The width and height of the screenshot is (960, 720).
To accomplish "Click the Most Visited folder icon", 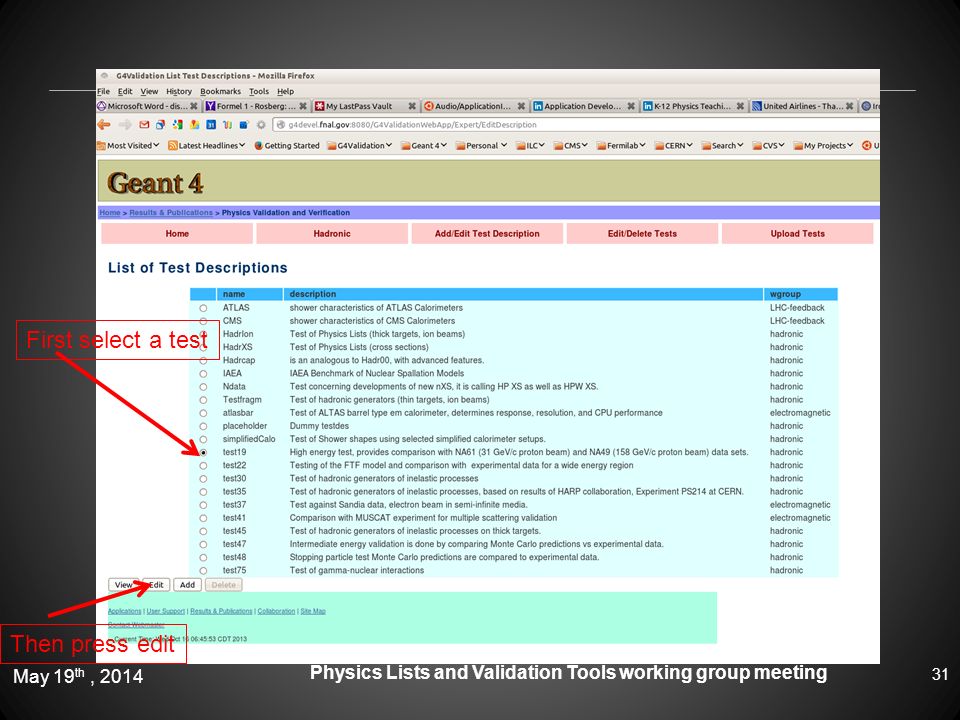I will pyautogui.click(x=101, y=146).
